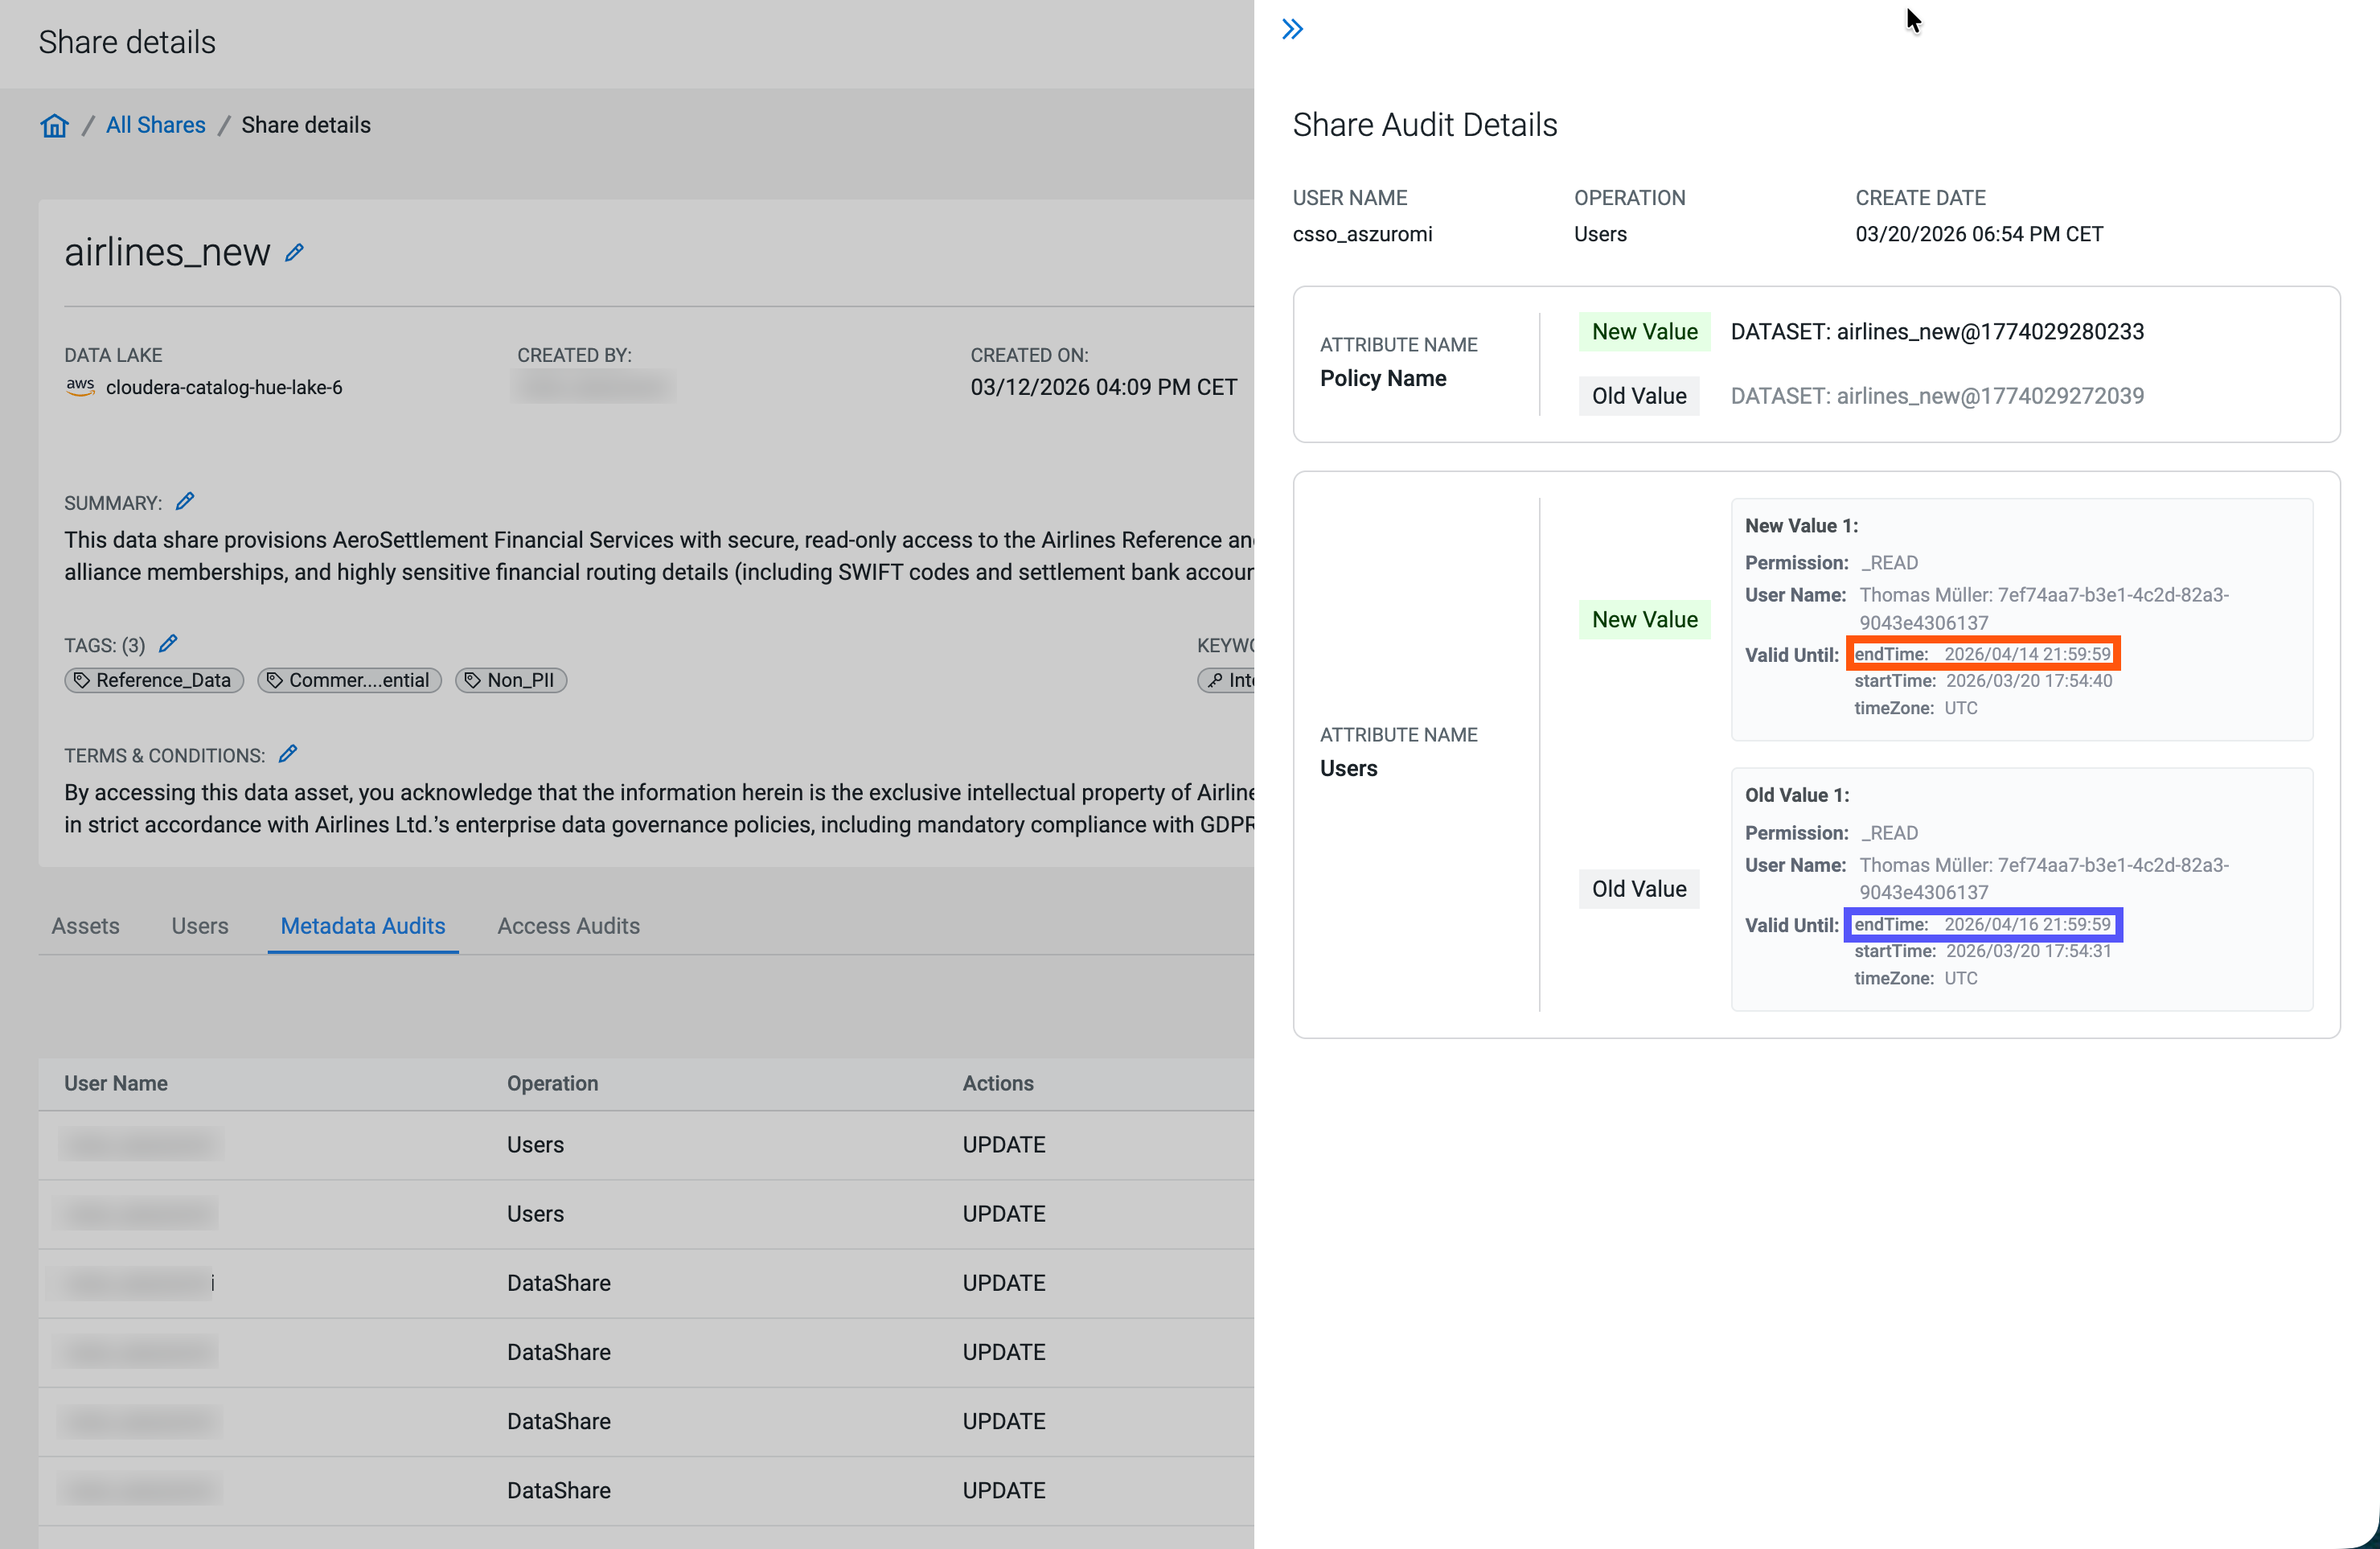
Task: Select the Metadata Audits tab
Action: [362, 926]
